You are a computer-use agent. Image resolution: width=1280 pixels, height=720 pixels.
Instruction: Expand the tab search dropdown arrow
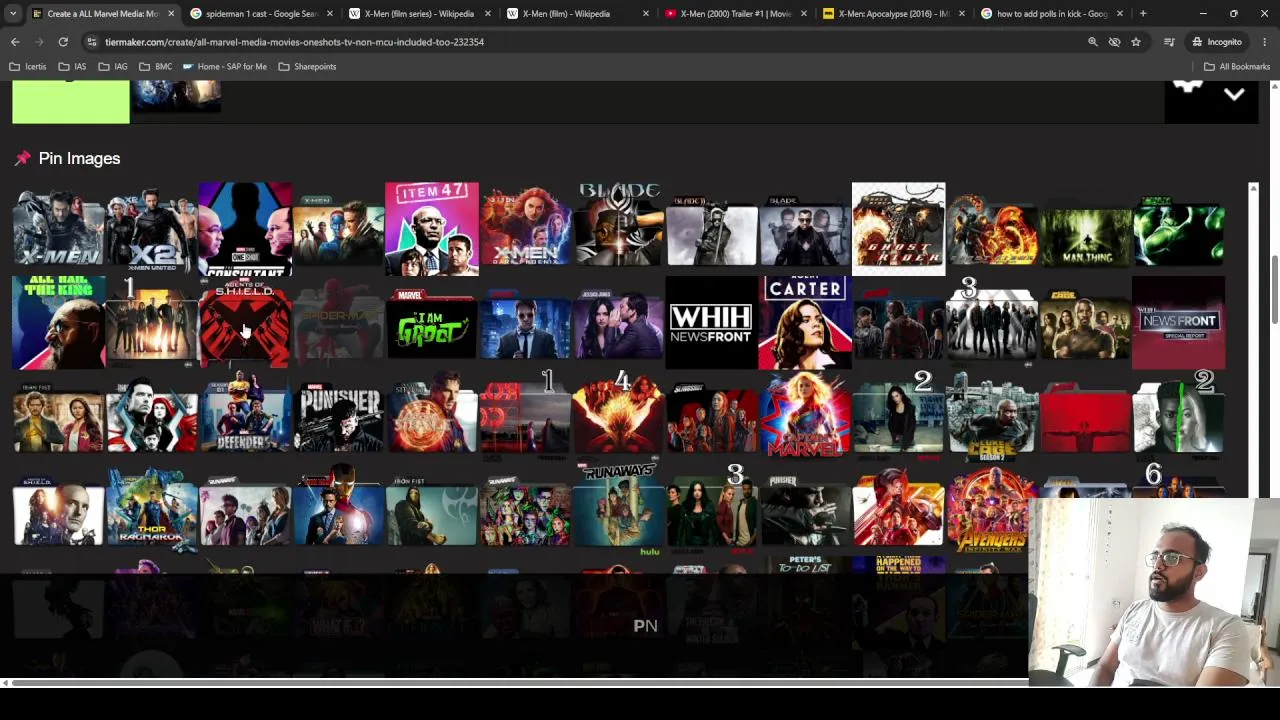click(x=15, y=14)
